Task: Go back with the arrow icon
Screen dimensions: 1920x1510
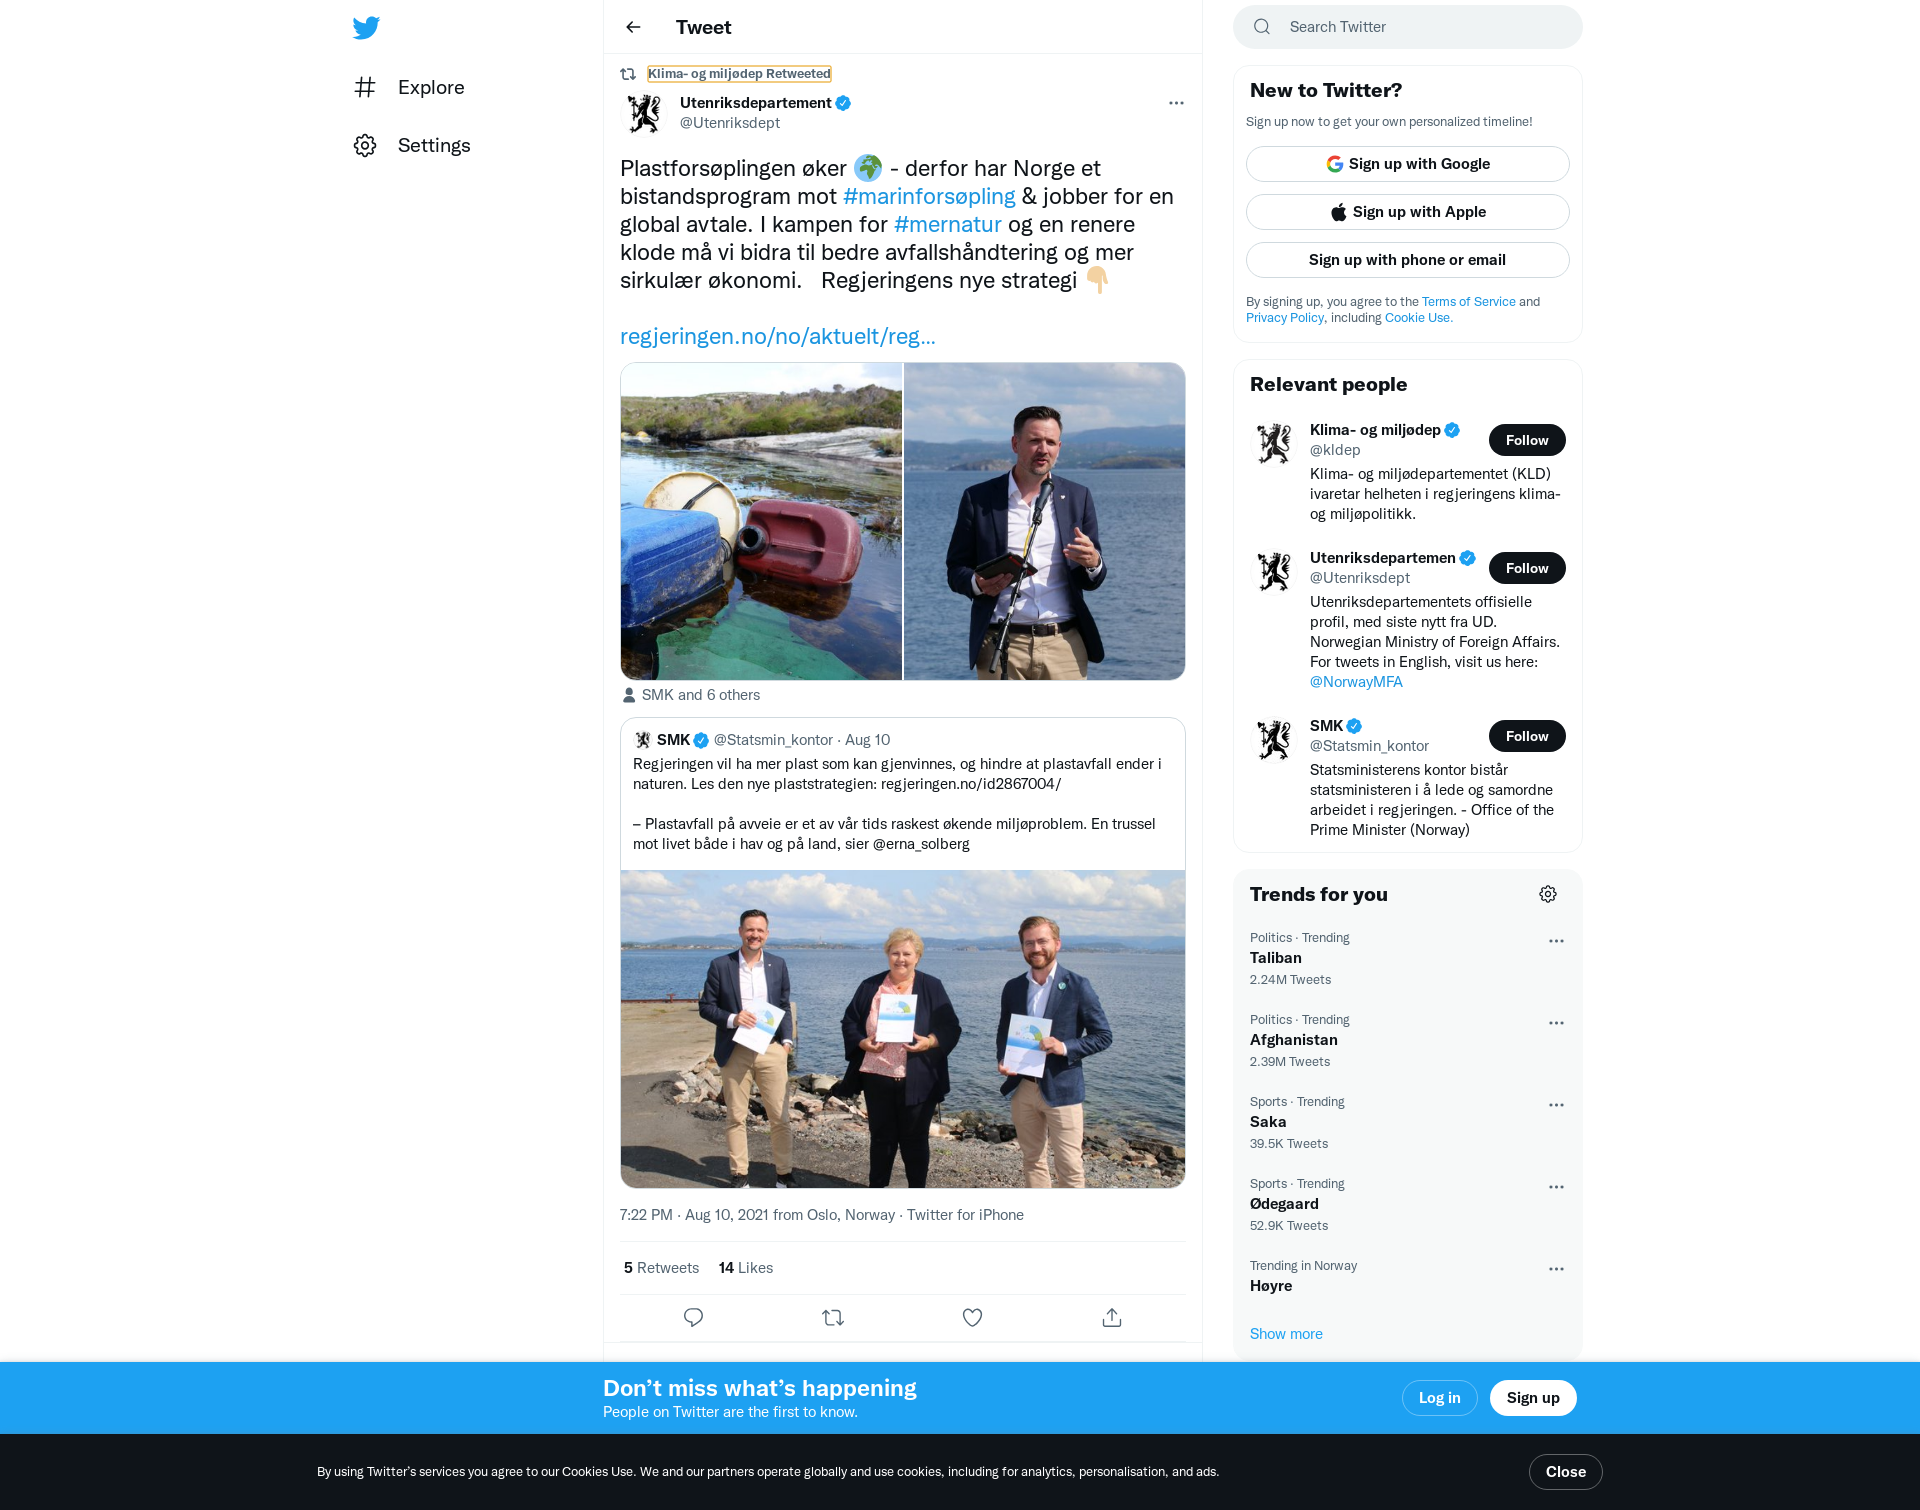Action: [633, 27]
